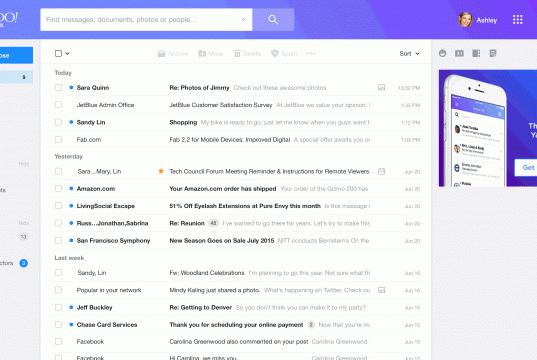Click the Move folder icon
This screenshot has height=360, width=537.
(x=202, y=53)
